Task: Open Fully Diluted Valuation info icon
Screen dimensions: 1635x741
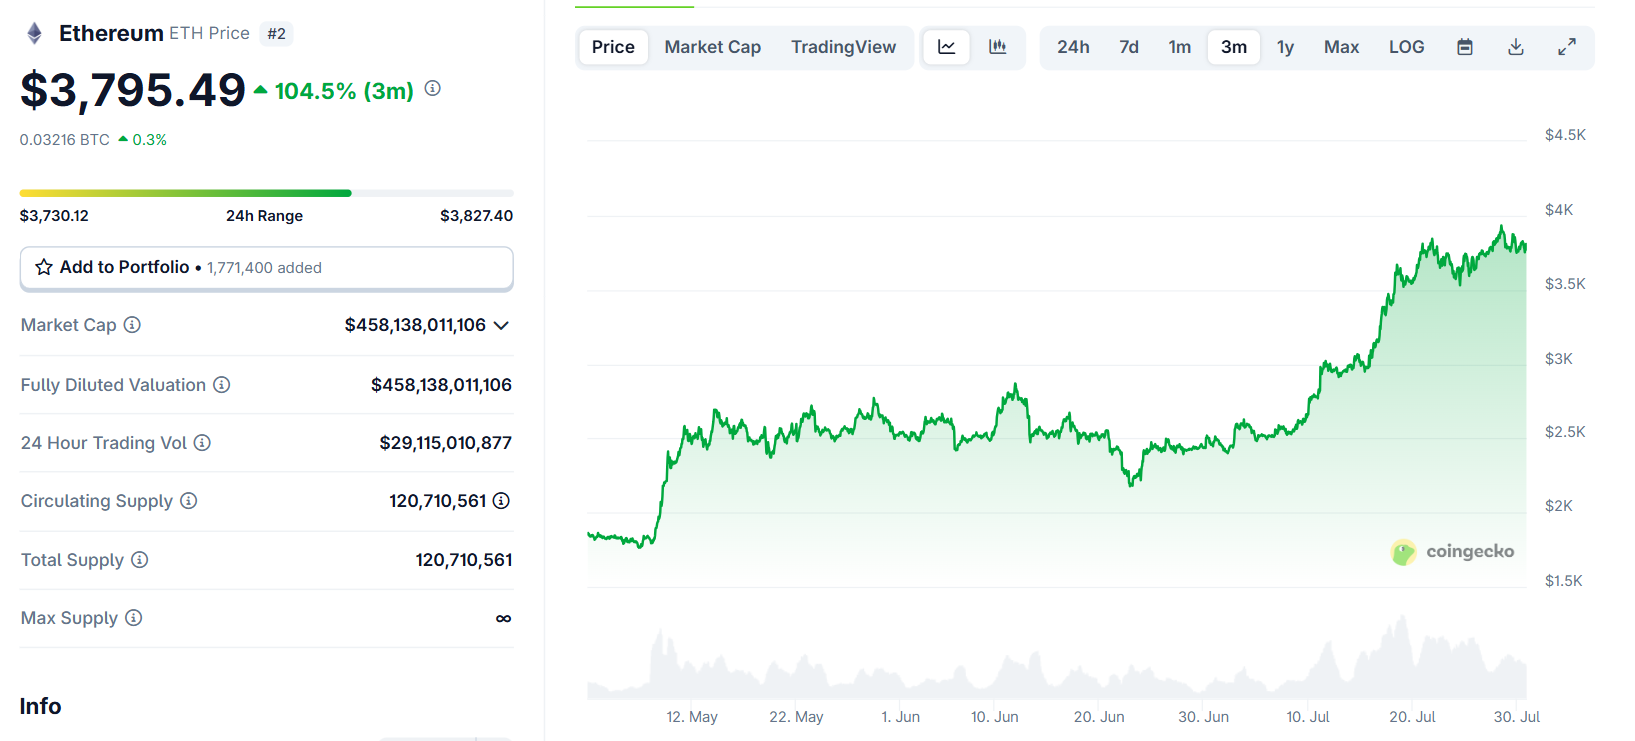Action: coord(222,385)
